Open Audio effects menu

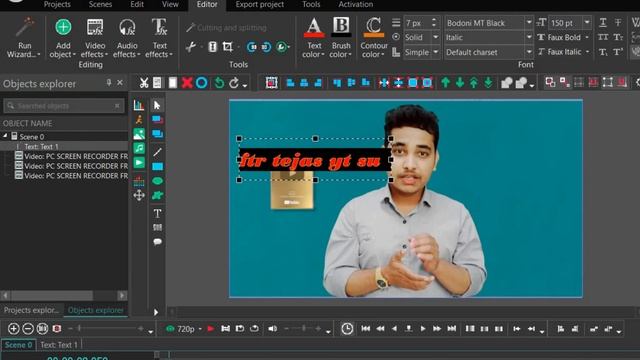click(x=127, y=38)
